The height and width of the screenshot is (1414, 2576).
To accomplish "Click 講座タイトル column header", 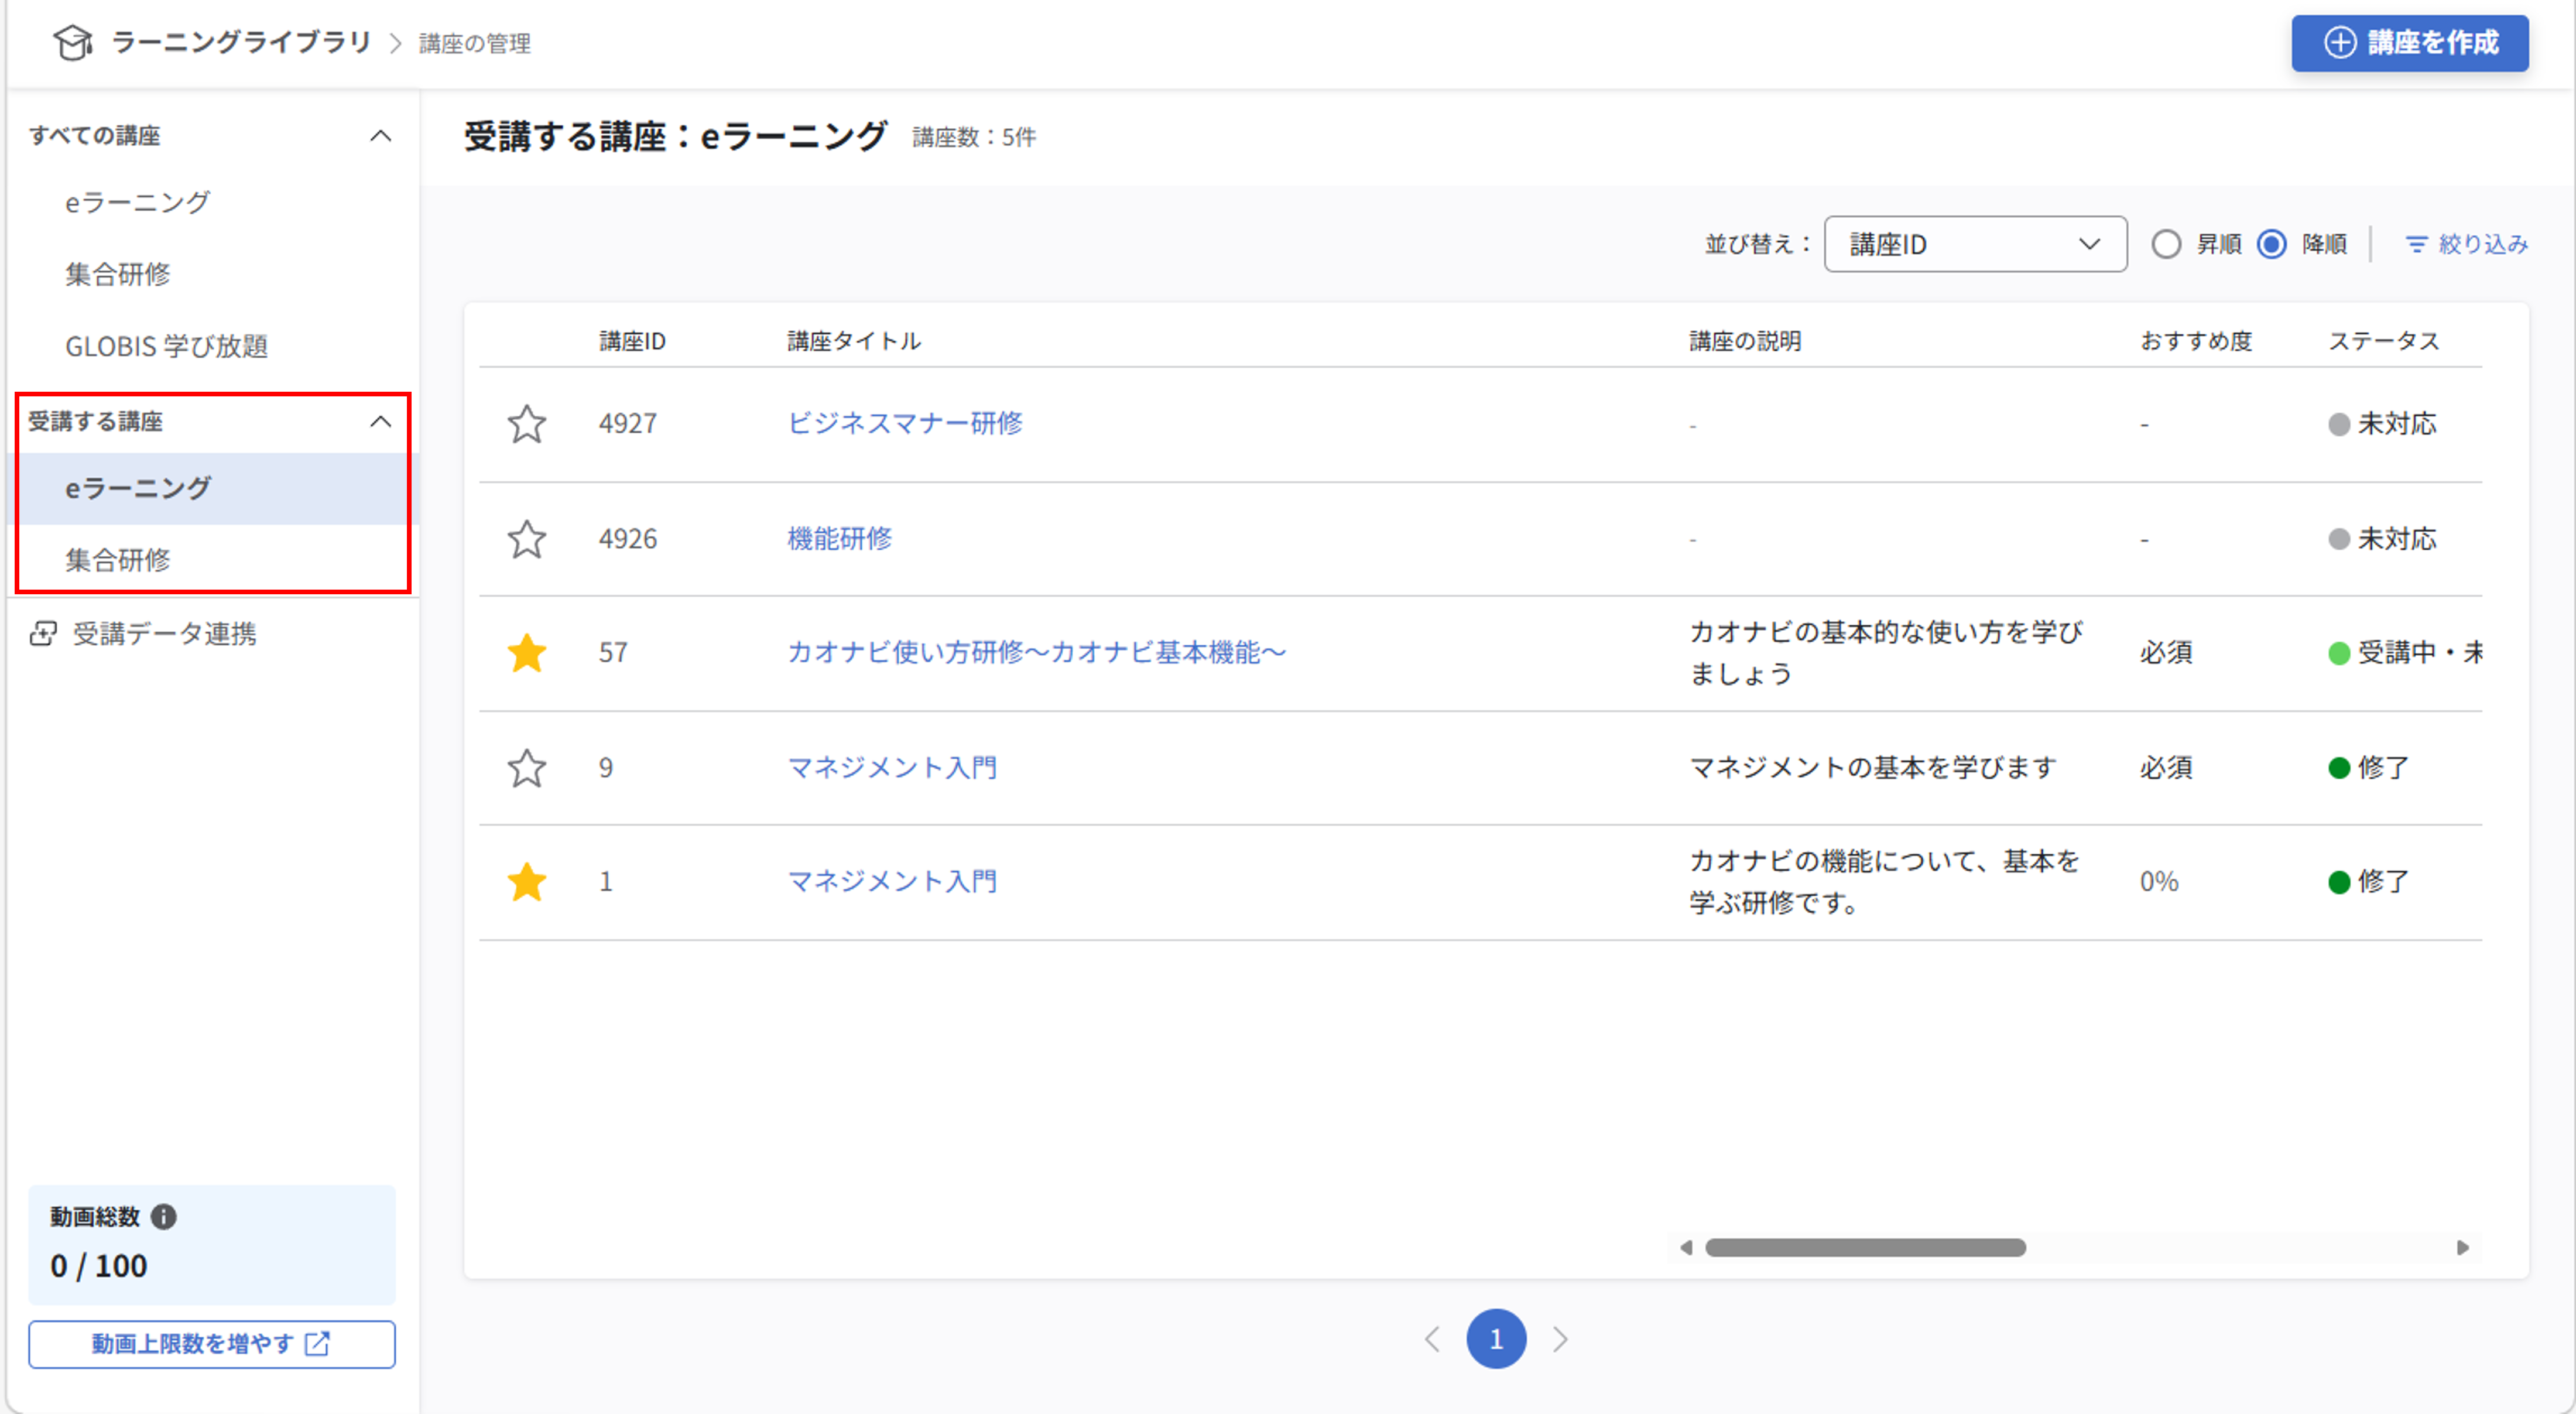I will click(x=854, y=342).
